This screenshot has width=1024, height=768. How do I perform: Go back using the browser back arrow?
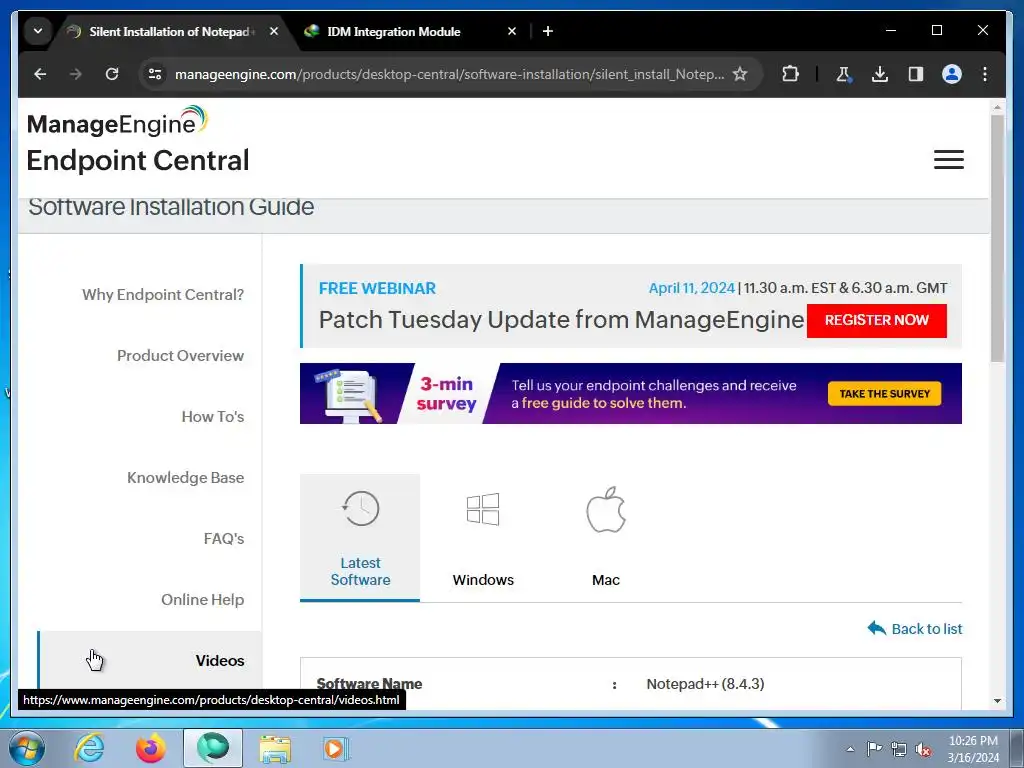pos(40,74)
